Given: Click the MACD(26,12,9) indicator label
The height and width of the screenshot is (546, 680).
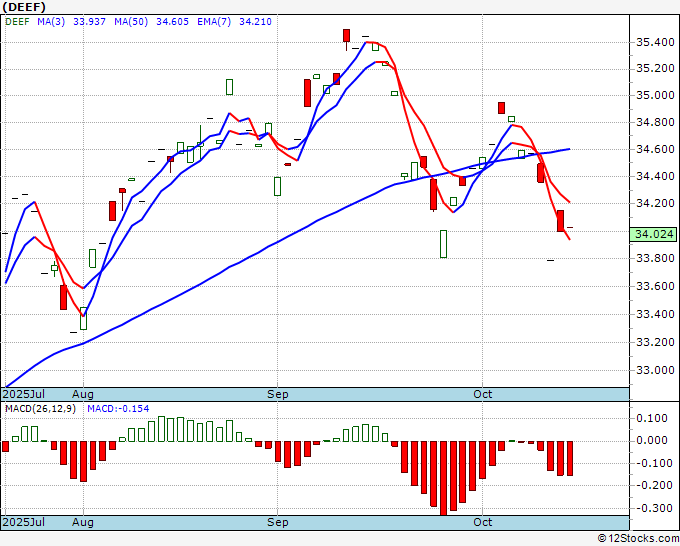Looking at the screenshot, I should pyautogui.click(x=40, y=409).
